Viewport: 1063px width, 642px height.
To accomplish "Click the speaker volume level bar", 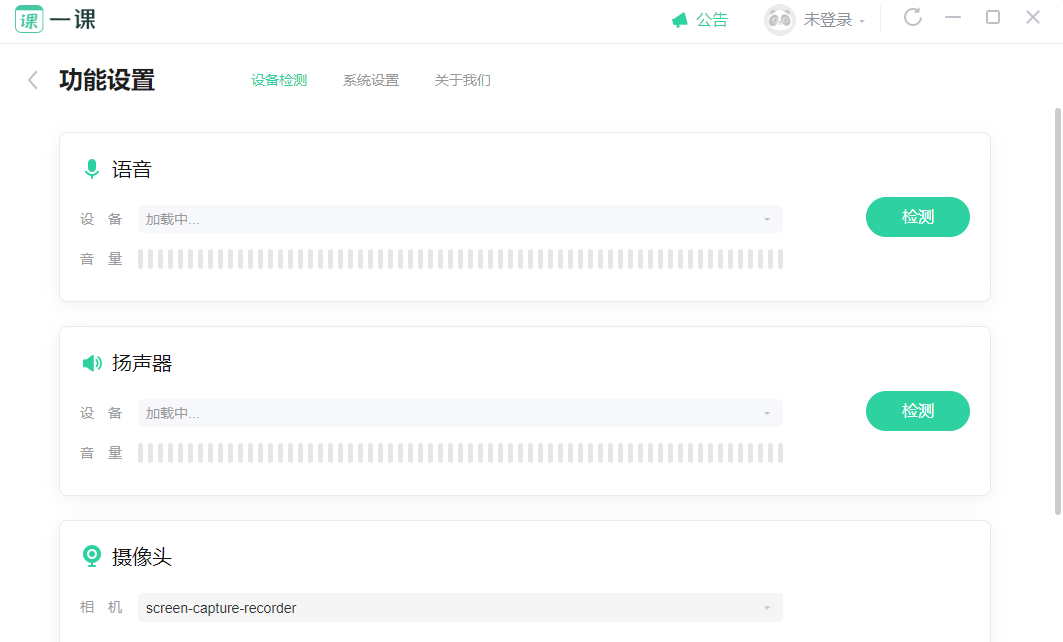I will (460, 453).
